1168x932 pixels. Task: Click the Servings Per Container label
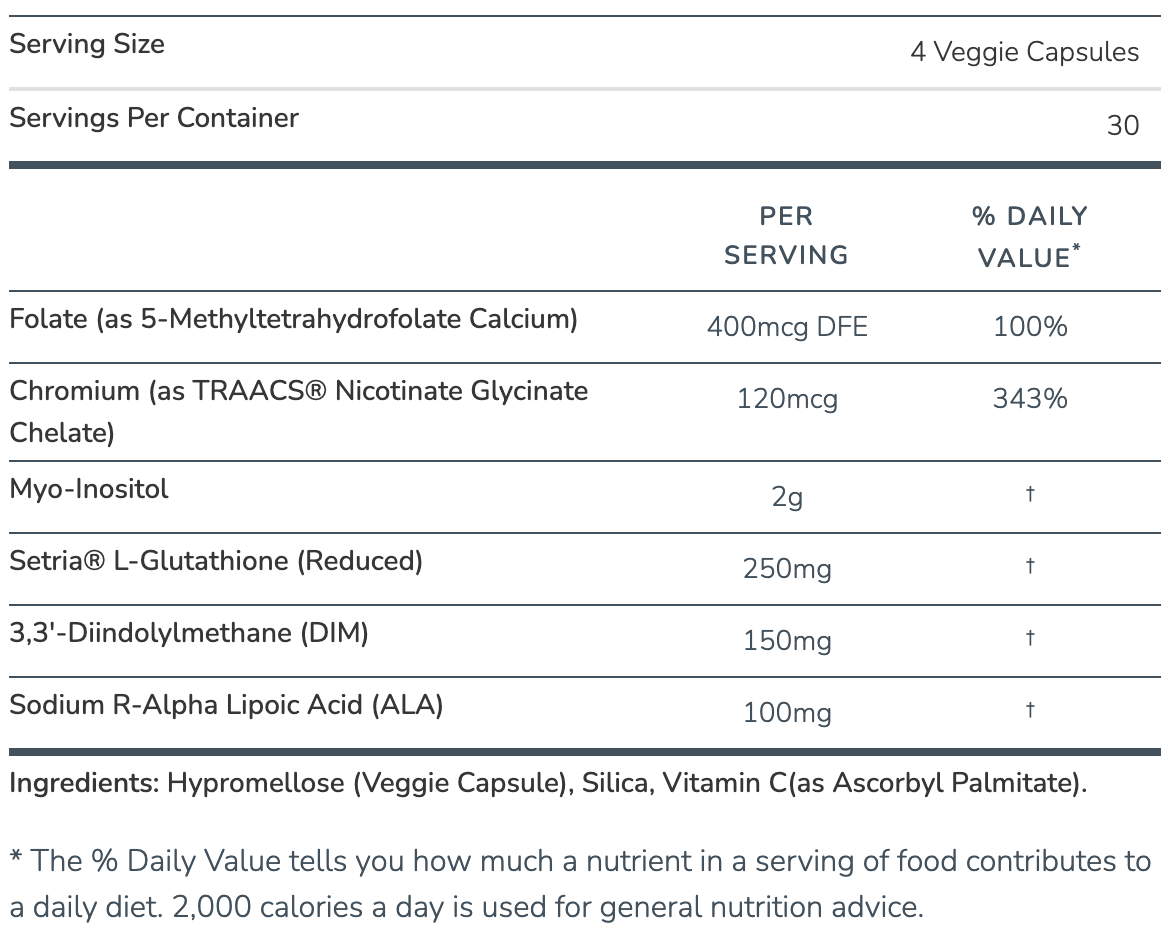(154, 118)
